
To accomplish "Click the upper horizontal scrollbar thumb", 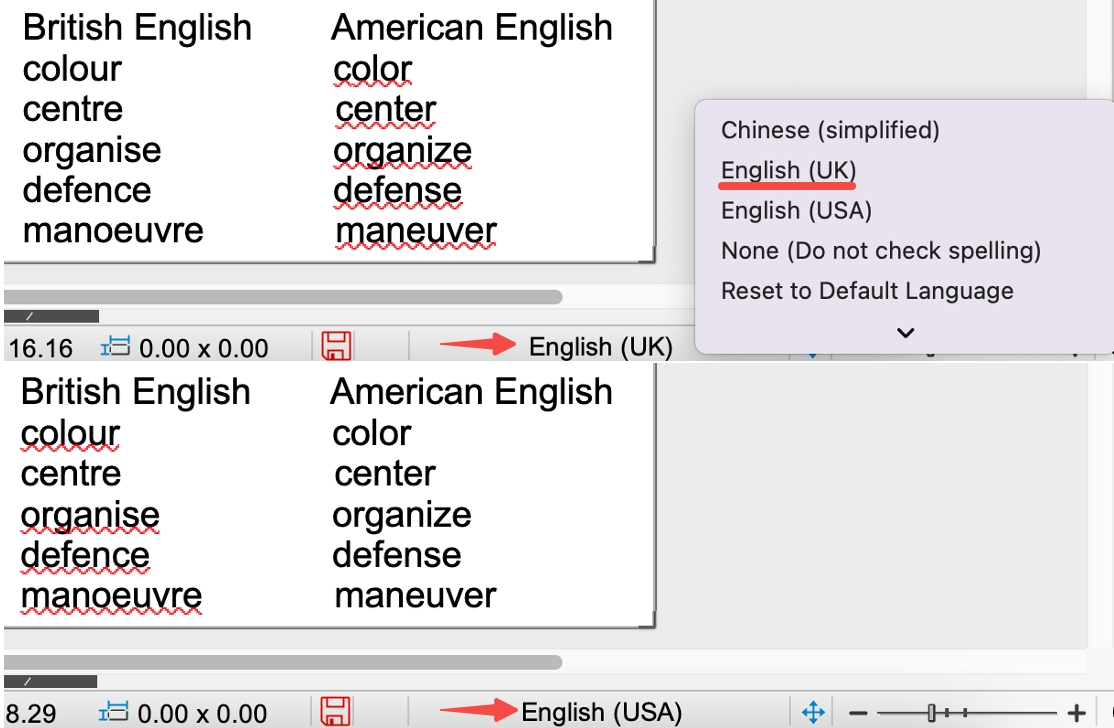I will [283, 297].
